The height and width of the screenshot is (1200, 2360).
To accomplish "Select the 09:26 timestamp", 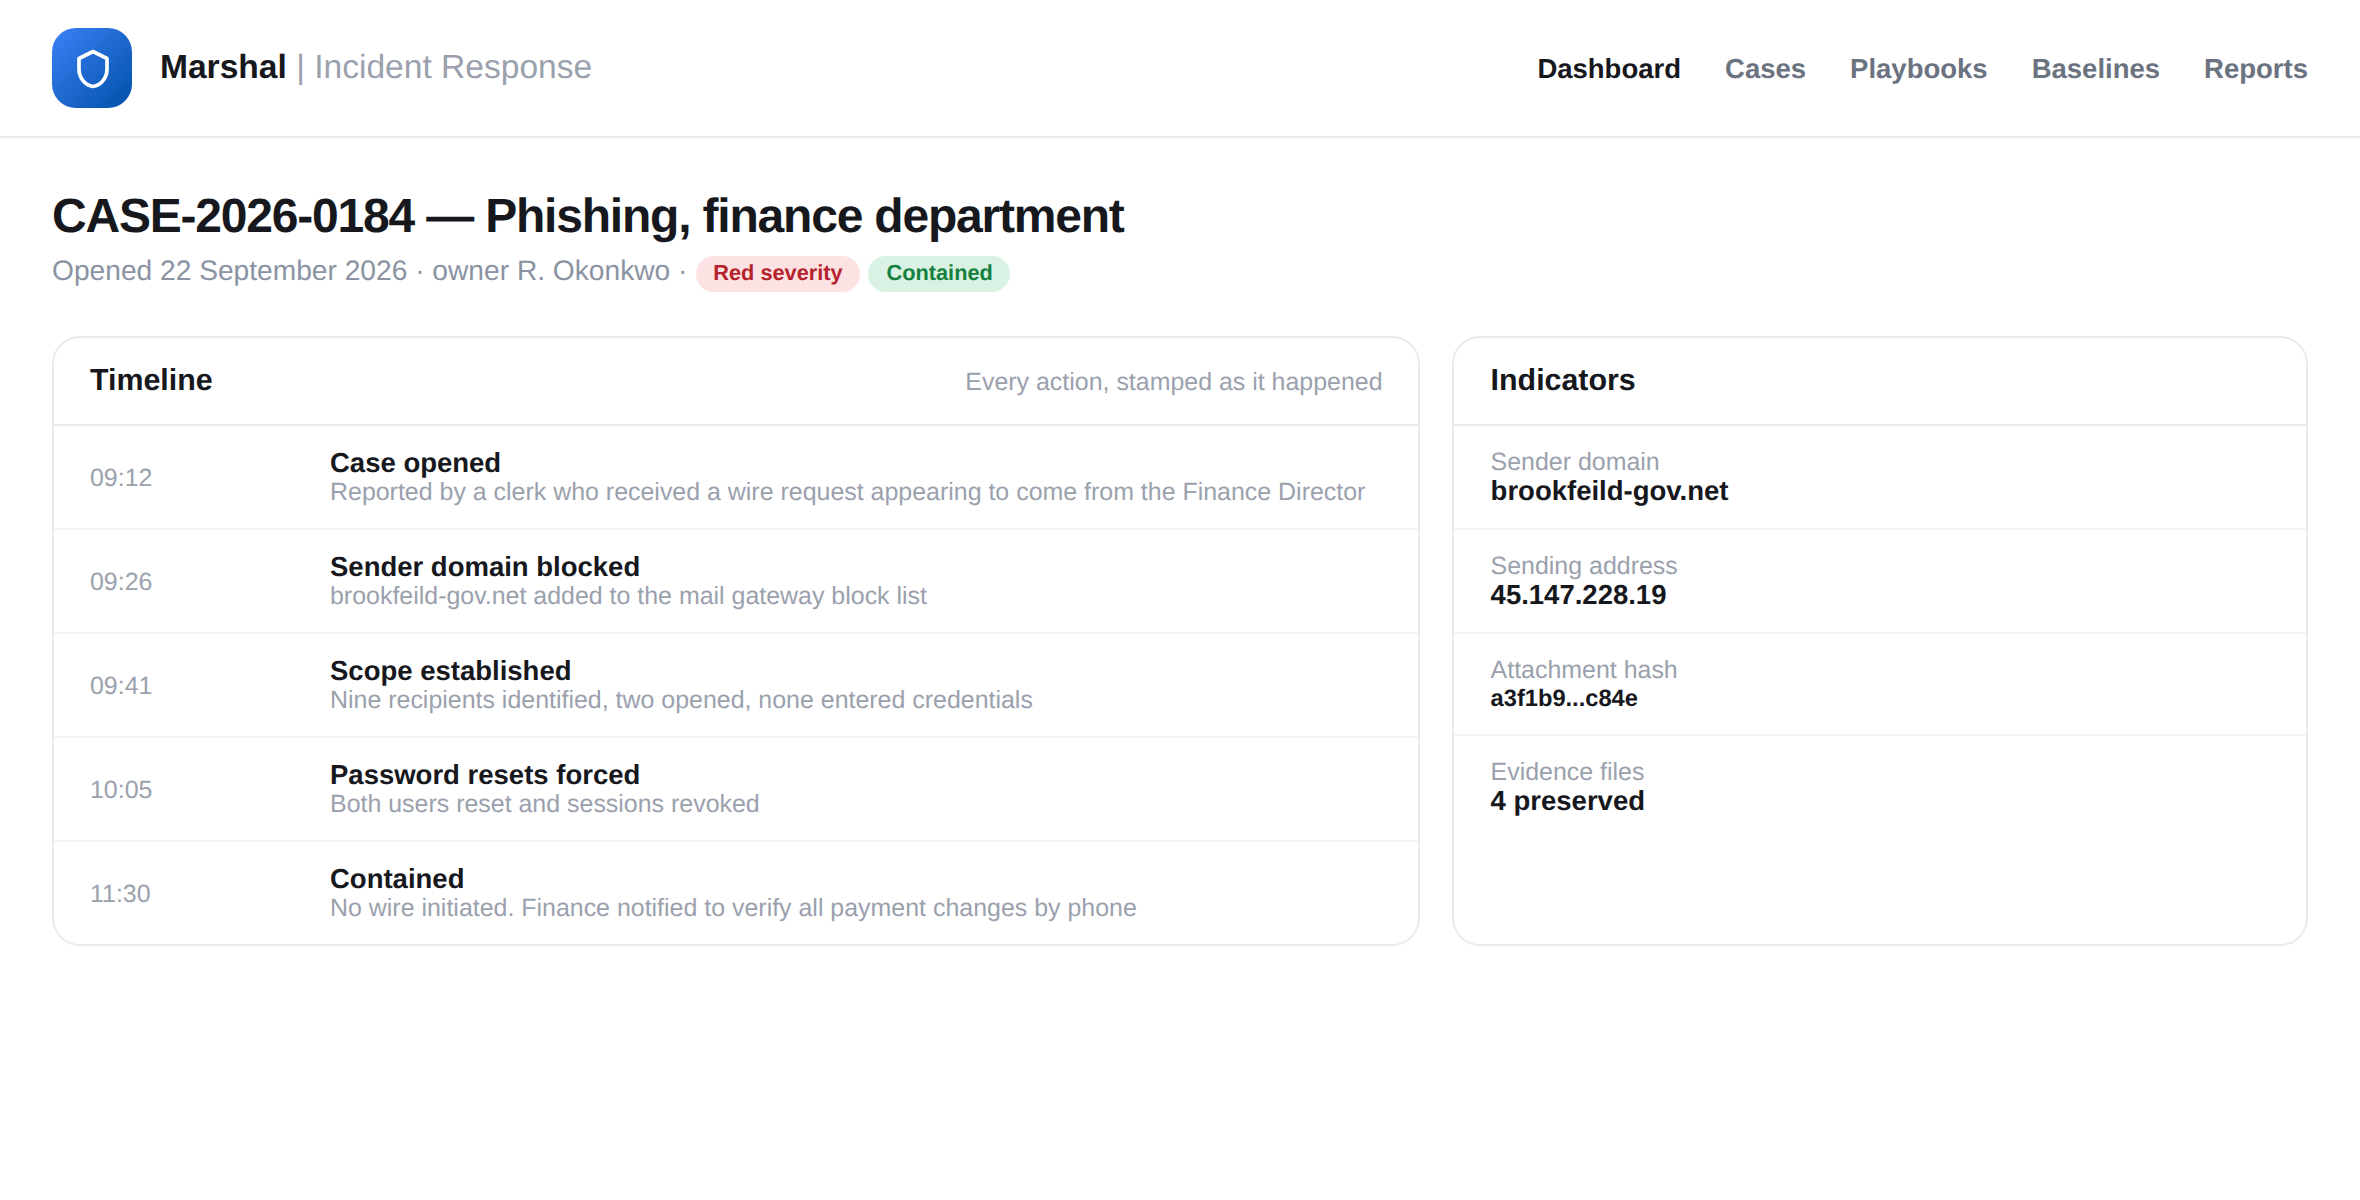I will pos(121,582).
